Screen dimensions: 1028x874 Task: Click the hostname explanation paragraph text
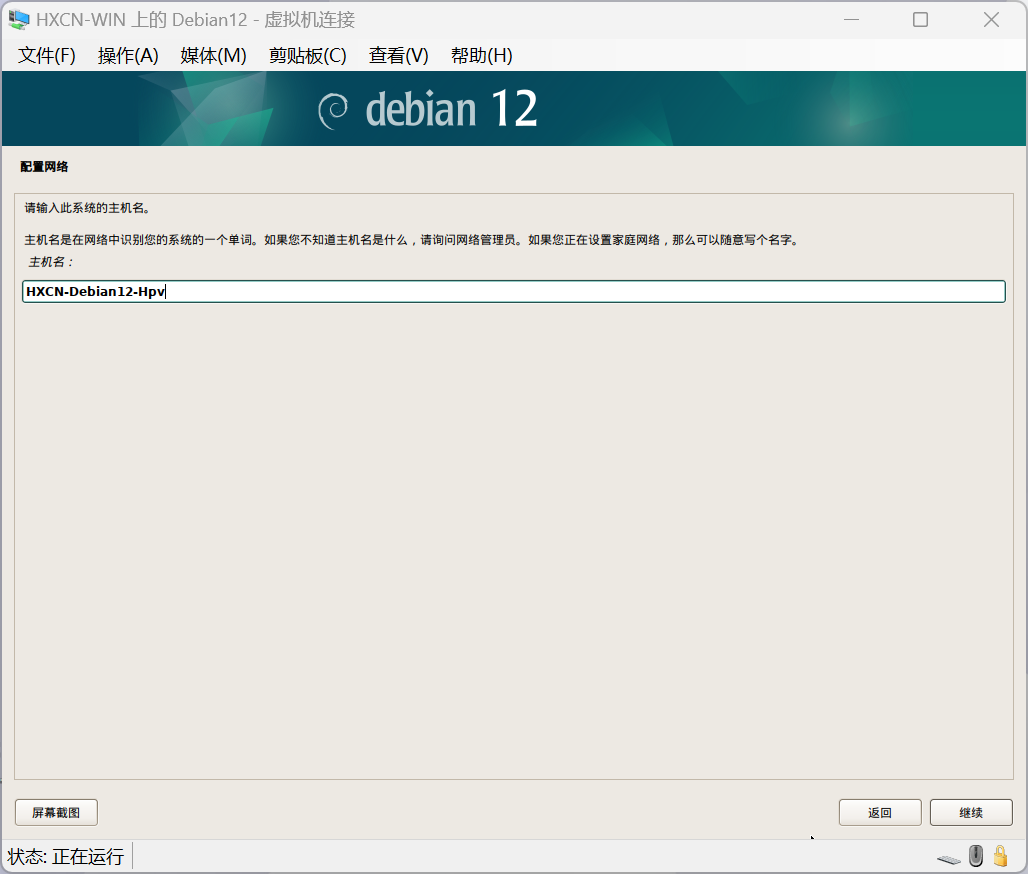click(412, 240)
